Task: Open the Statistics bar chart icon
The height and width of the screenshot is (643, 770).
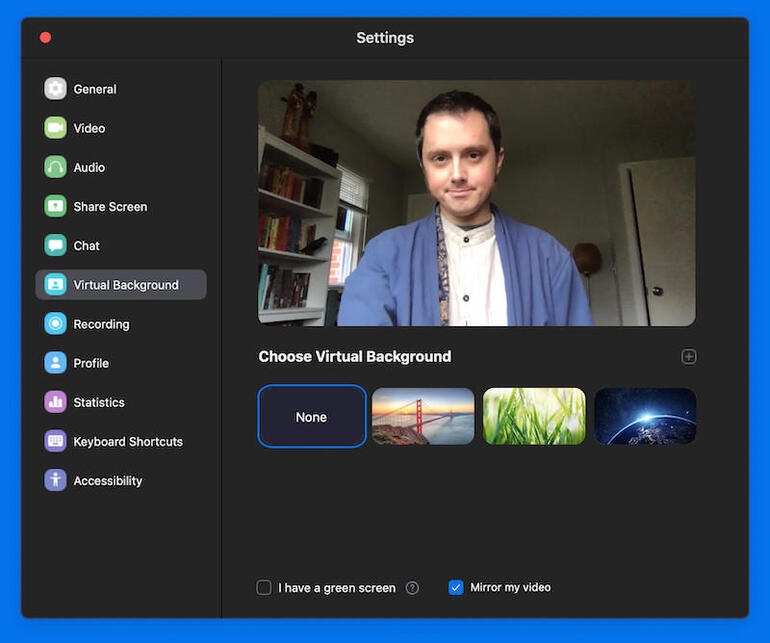Action: click(55, 402)
